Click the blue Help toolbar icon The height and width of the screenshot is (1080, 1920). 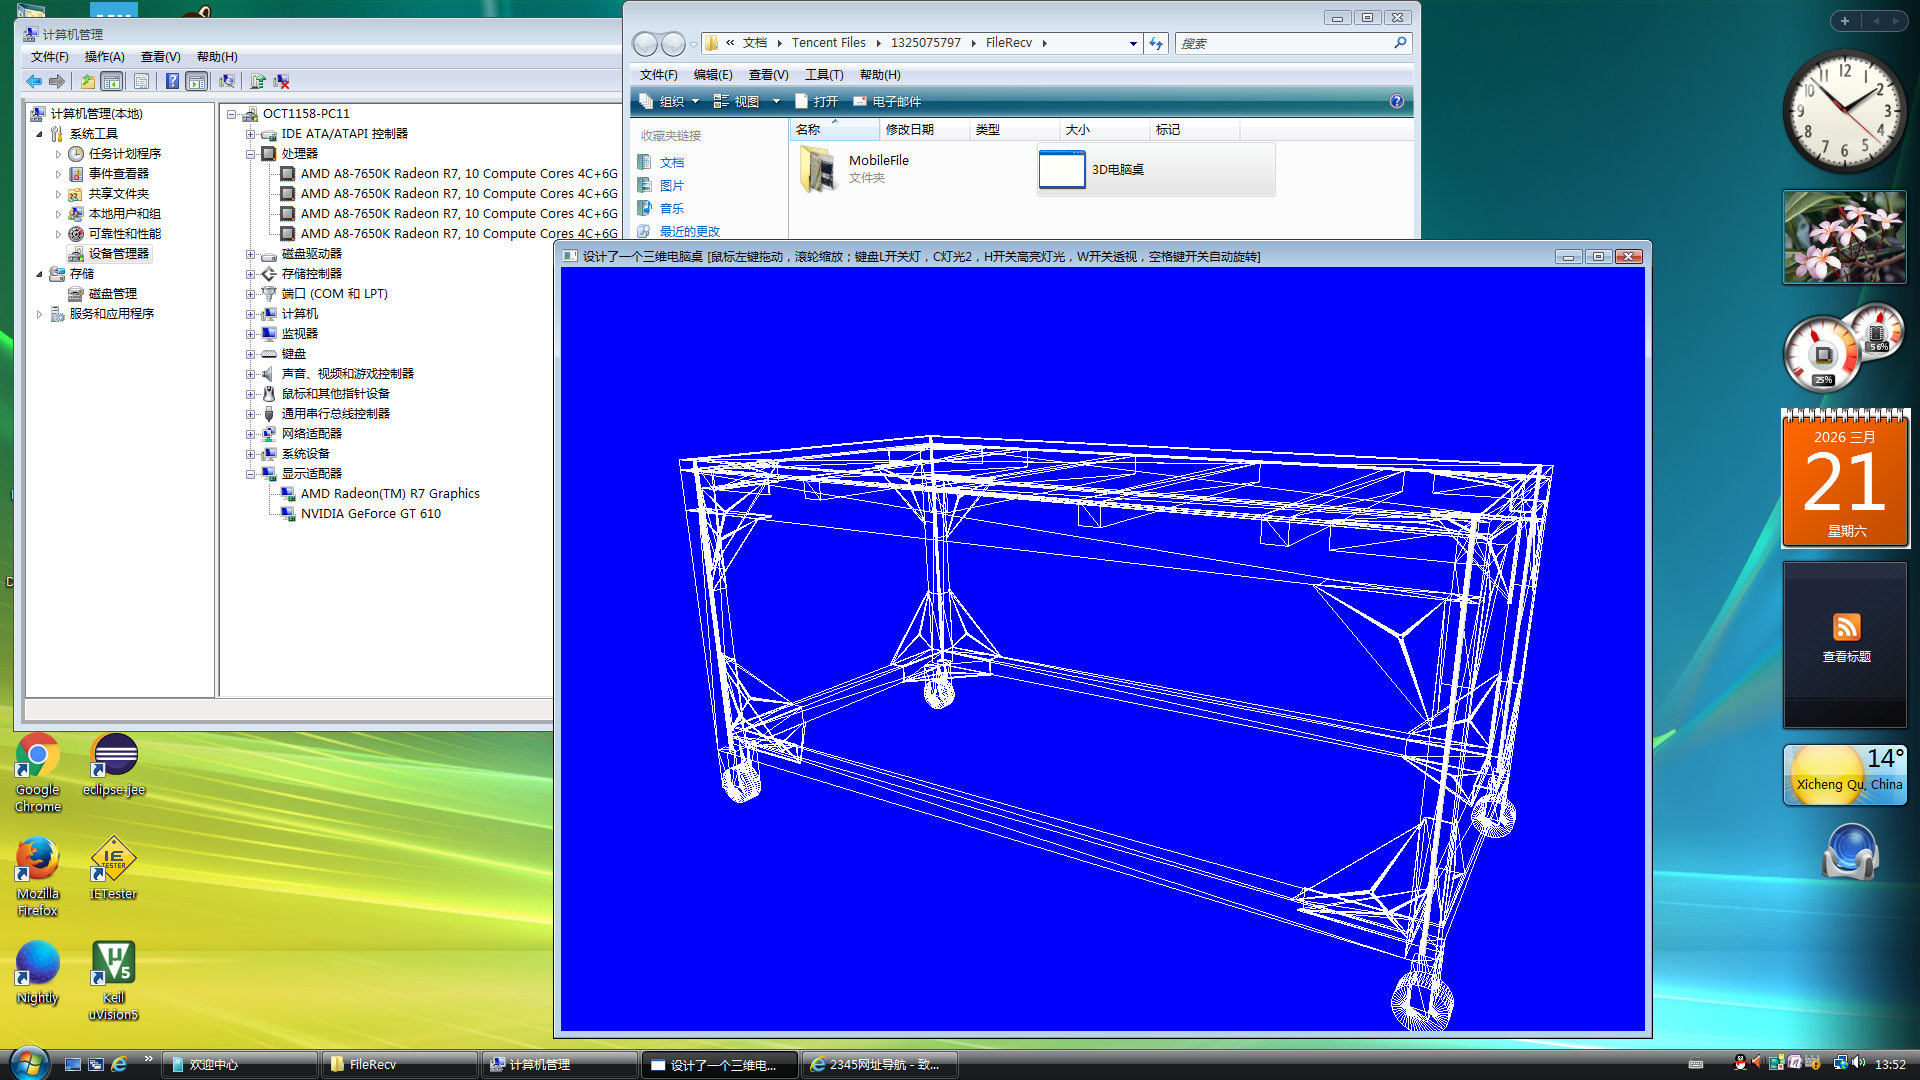(172, 81)
